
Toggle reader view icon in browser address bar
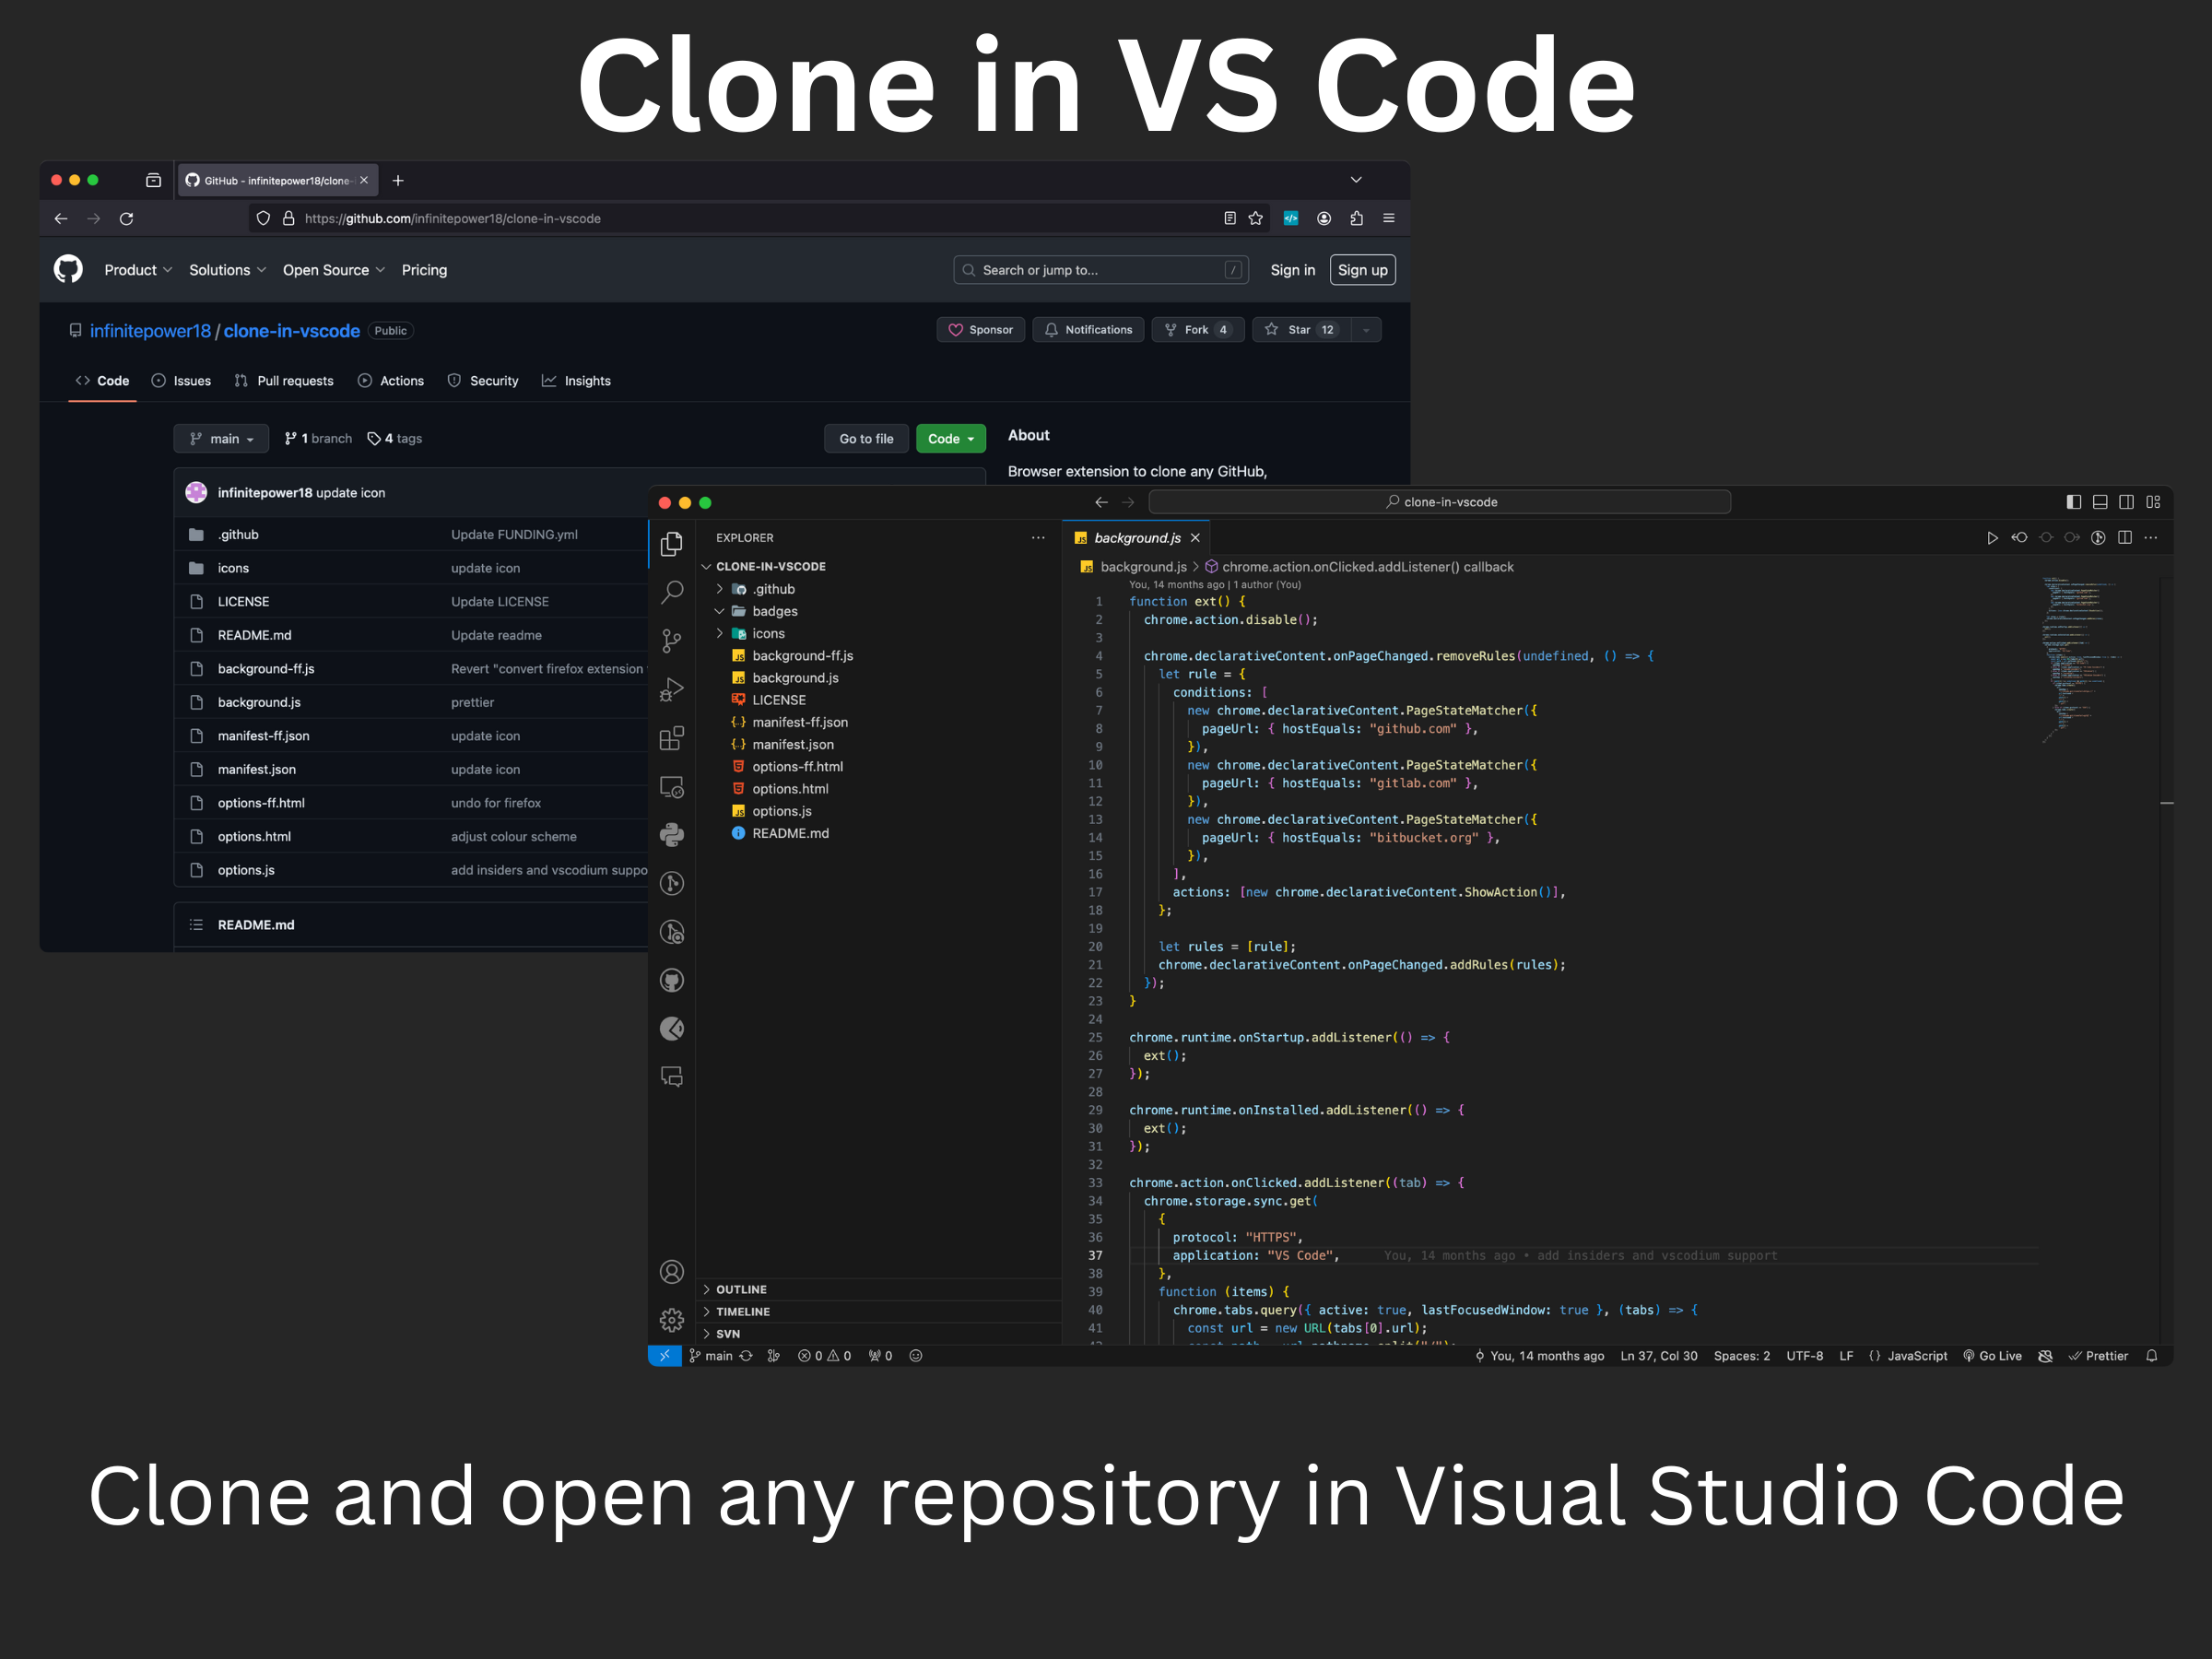tap(1230, 218)
